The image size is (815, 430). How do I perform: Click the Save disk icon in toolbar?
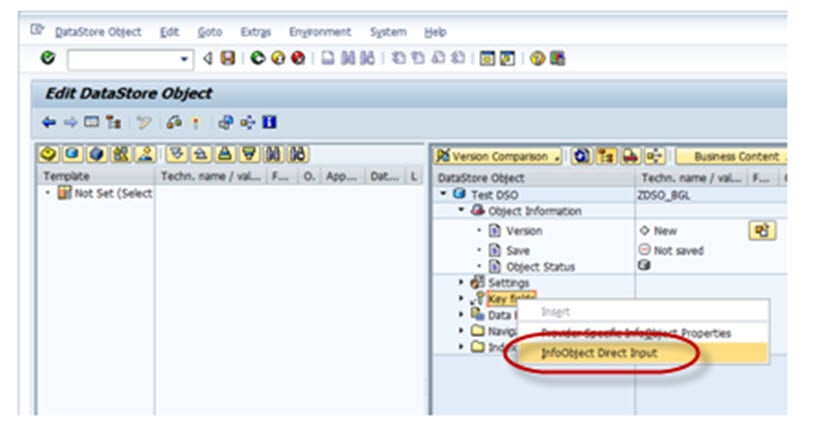pos(228,59)
